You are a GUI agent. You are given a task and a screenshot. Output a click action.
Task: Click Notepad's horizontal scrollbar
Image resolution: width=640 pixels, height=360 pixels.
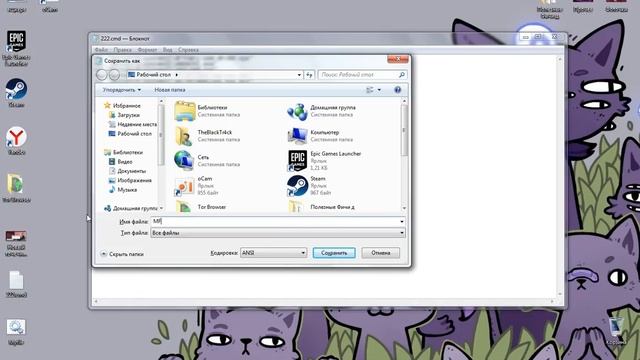click(x=325, y=302)
